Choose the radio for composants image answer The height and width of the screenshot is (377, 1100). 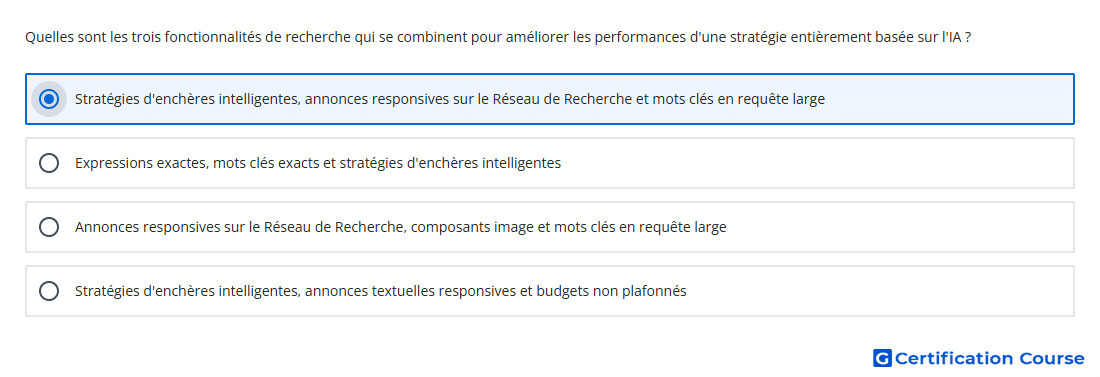49,227
